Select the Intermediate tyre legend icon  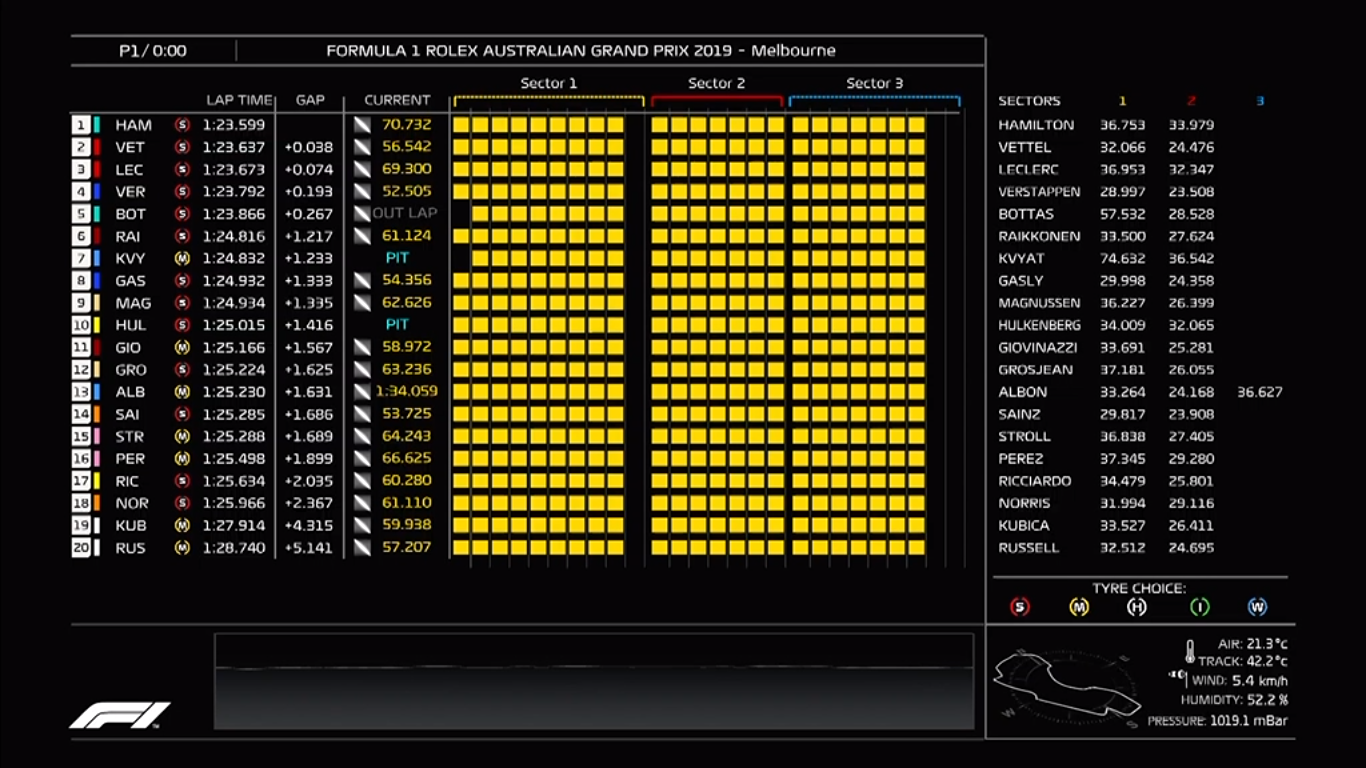point(1199,607)
